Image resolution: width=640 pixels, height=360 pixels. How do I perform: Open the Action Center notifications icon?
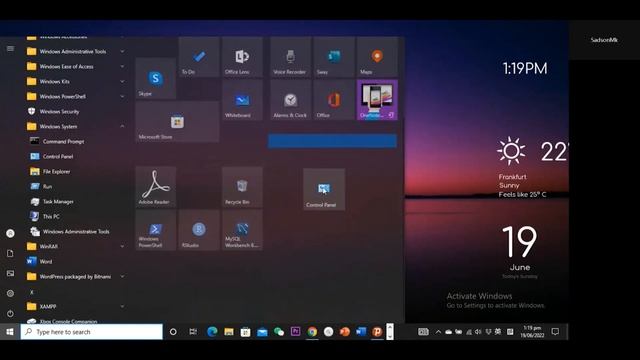[x=555, y=332]
